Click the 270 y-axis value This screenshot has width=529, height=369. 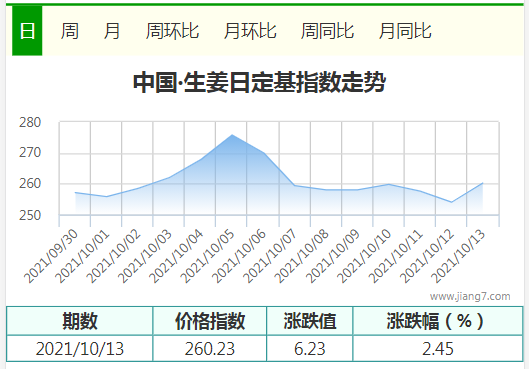coord(30,152)
